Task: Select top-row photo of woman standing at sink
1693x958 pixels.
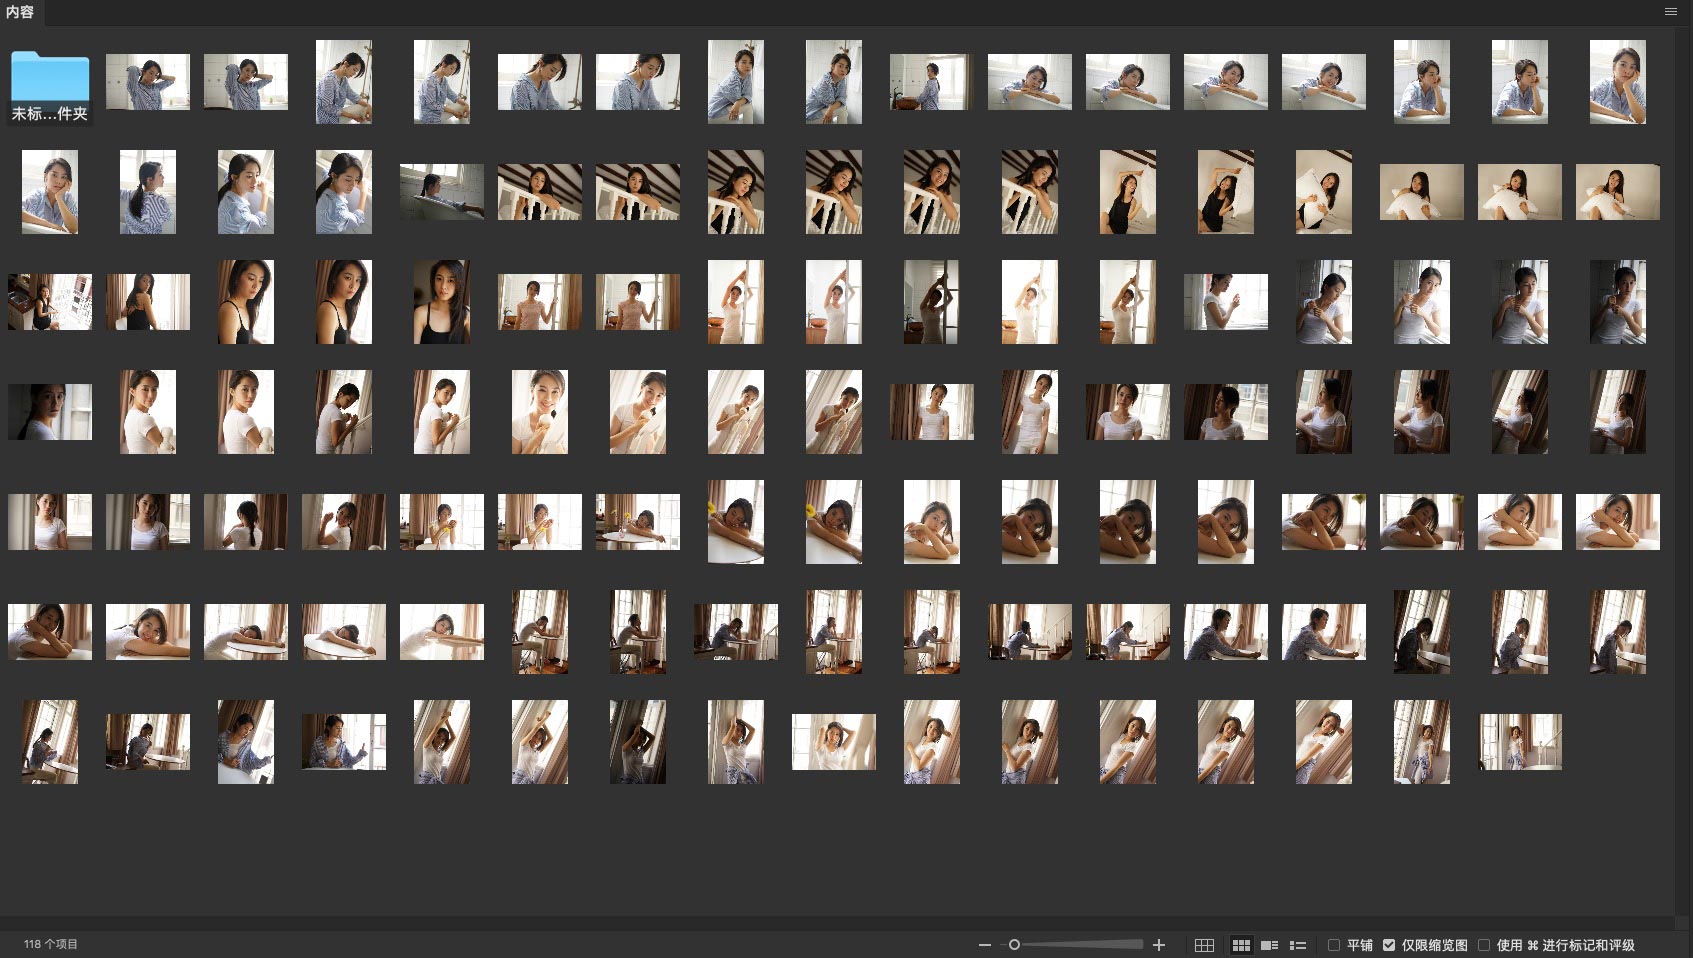Action: (x=930, y=82)
